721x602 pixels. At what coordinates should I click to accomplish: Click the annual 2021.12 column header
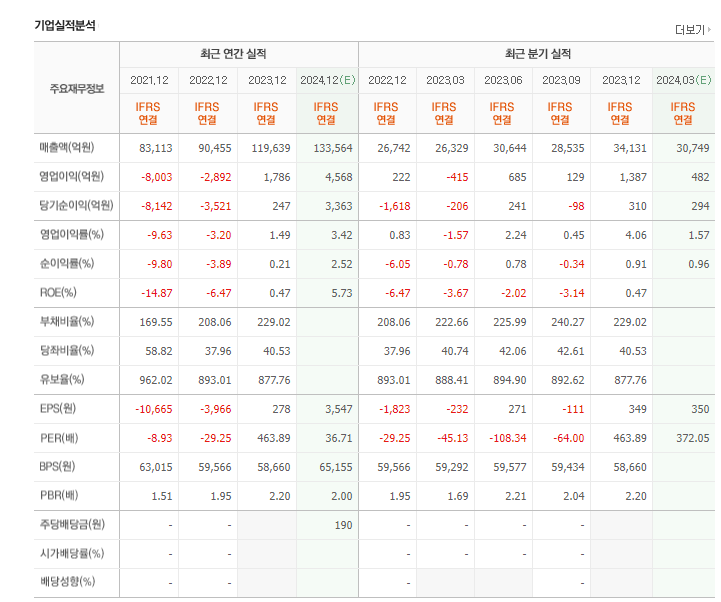(x=149, y=80)
